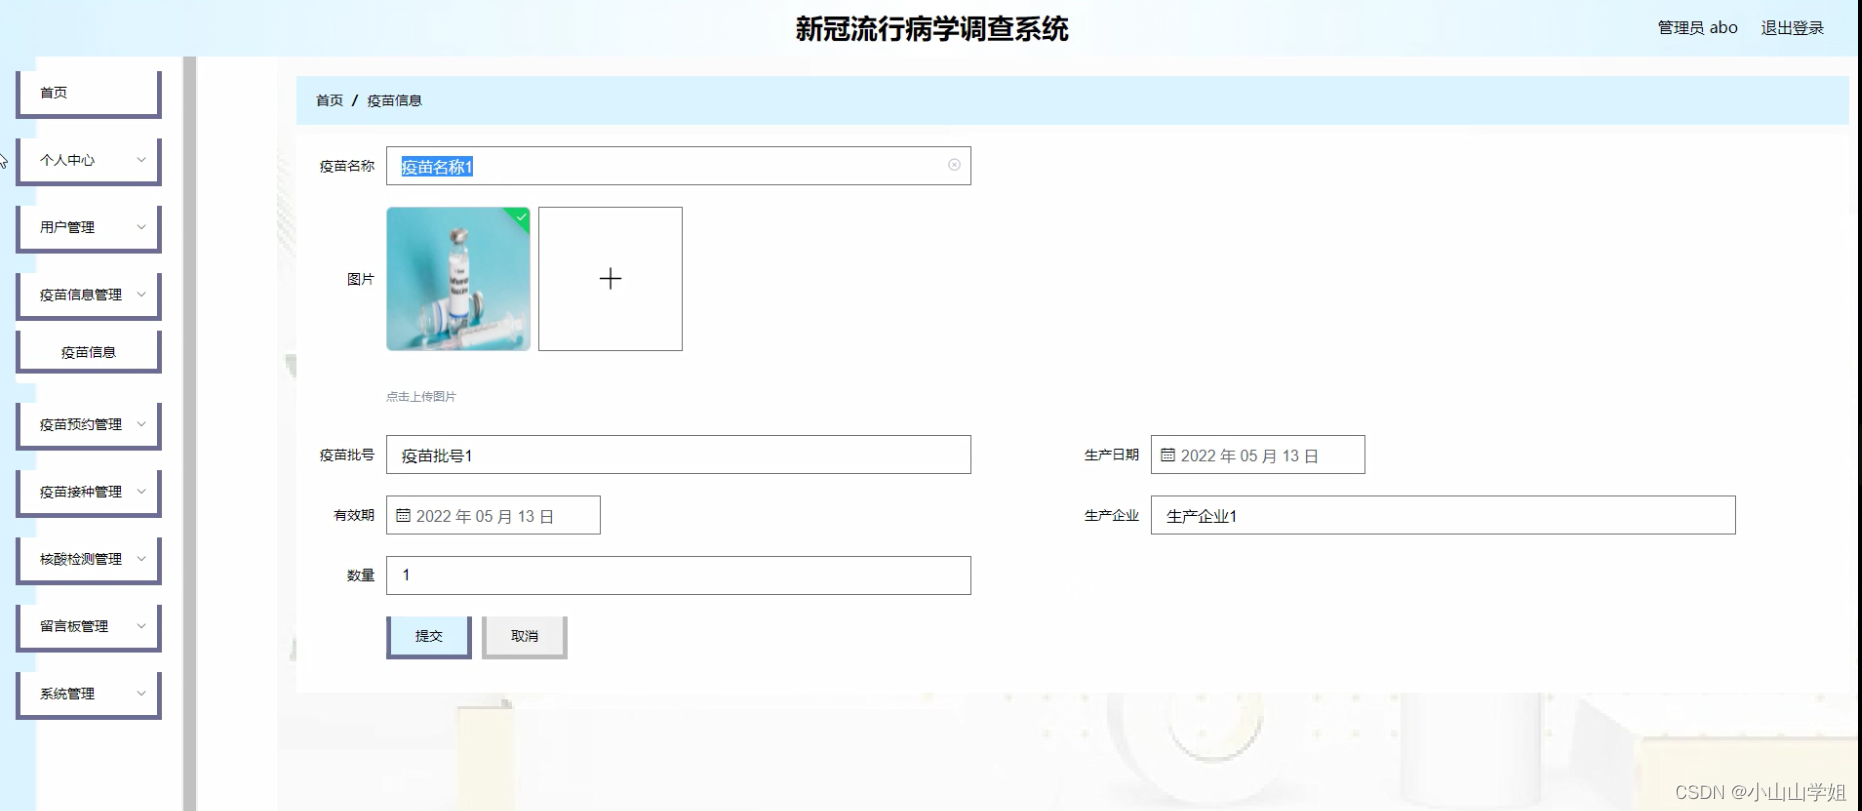The image size is (1862, 811).
Task: Click the 管理员 abo account label
Action: point(1697,28)
